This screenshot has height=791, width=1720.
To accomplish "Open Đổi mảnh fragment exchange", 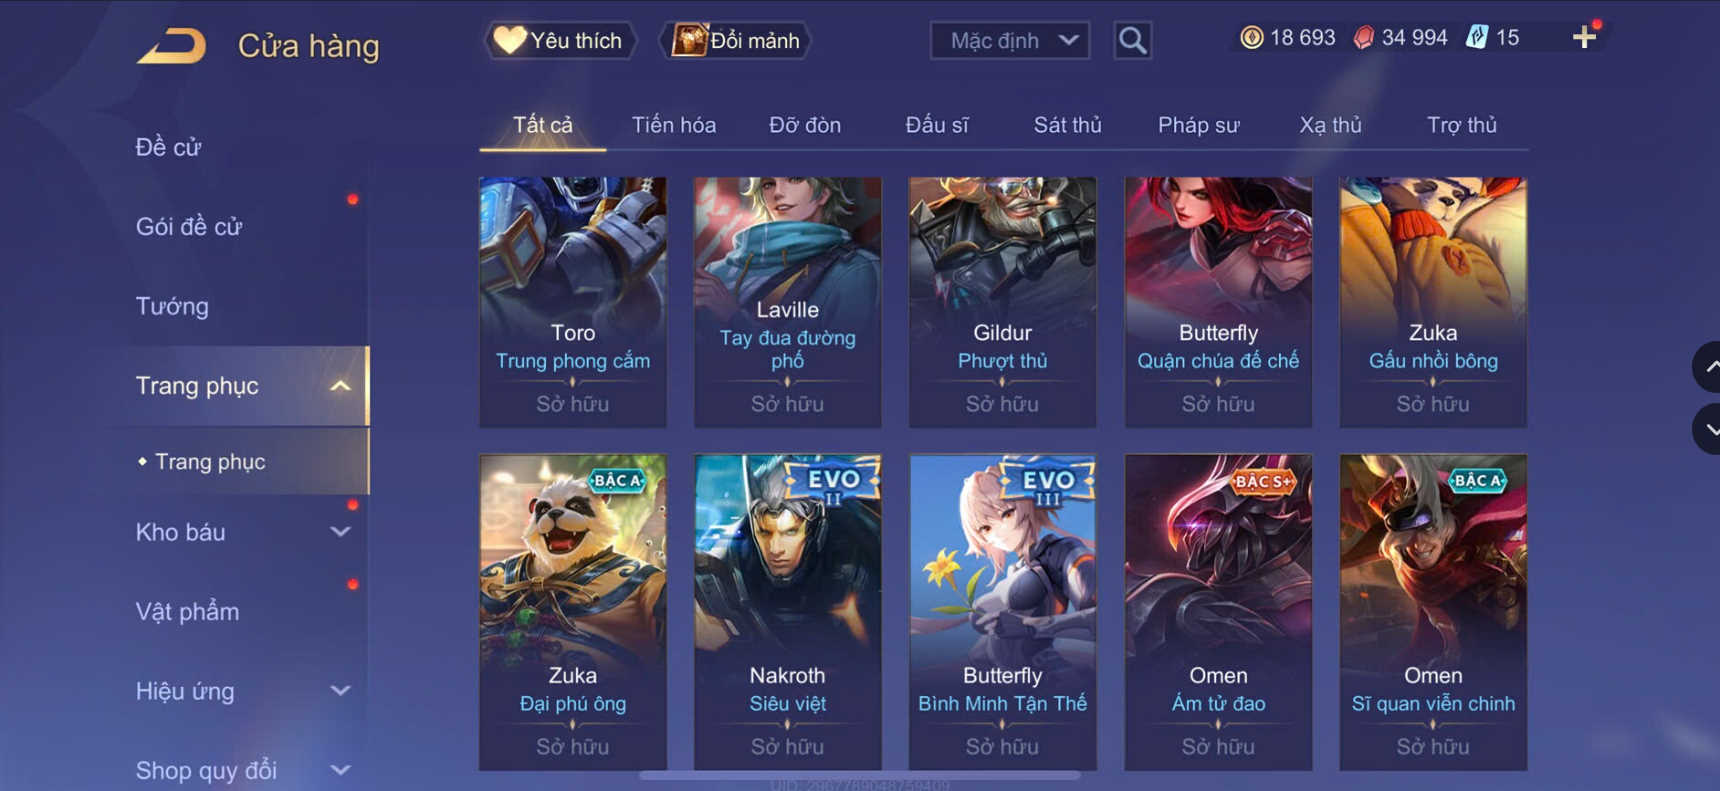I will pos(735,41).
